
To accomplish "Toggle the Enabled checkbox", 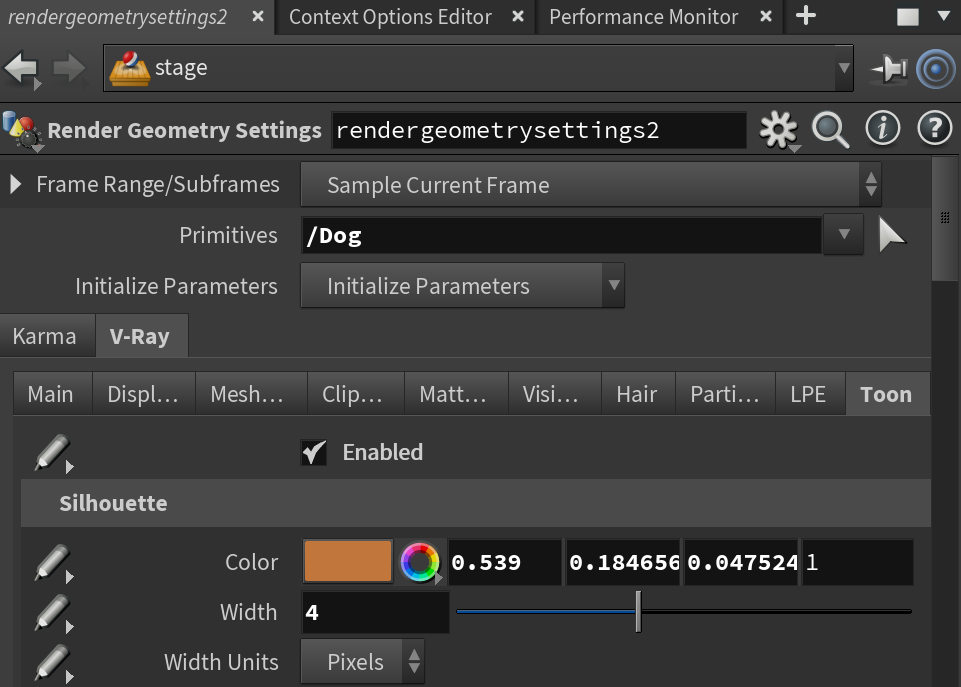I will coord(314,453).
